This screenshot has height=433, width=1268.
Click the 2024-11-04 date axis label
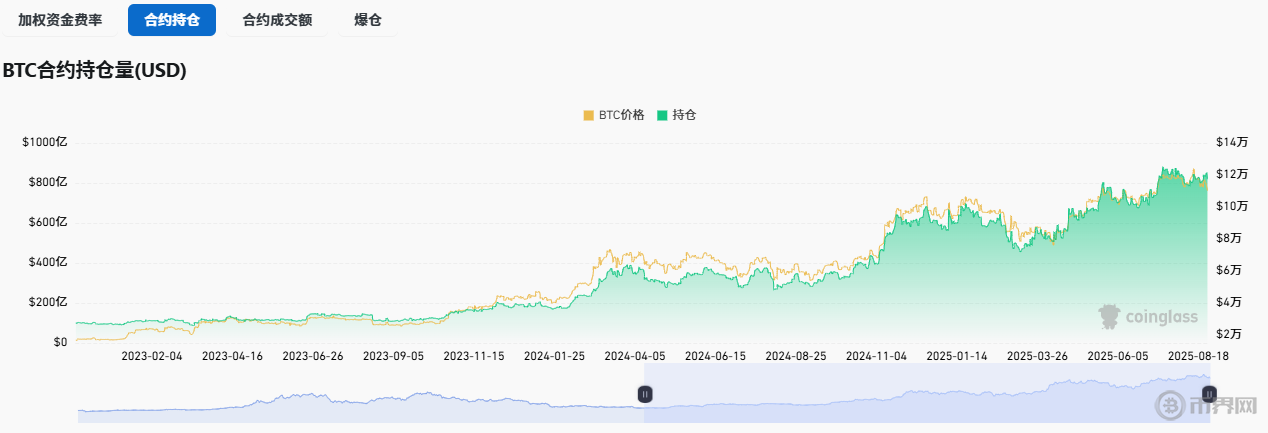click(x=875, y=356)
